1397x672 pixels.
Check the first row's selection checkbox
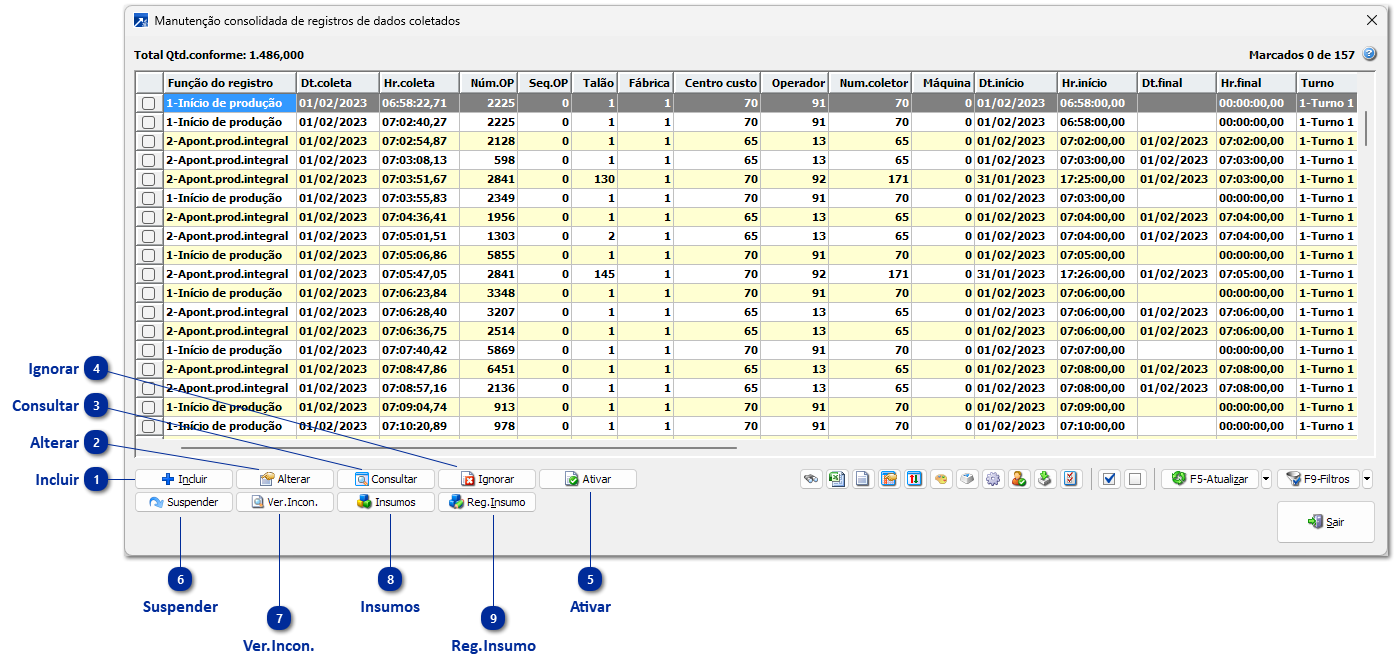[x=149, y=103]
